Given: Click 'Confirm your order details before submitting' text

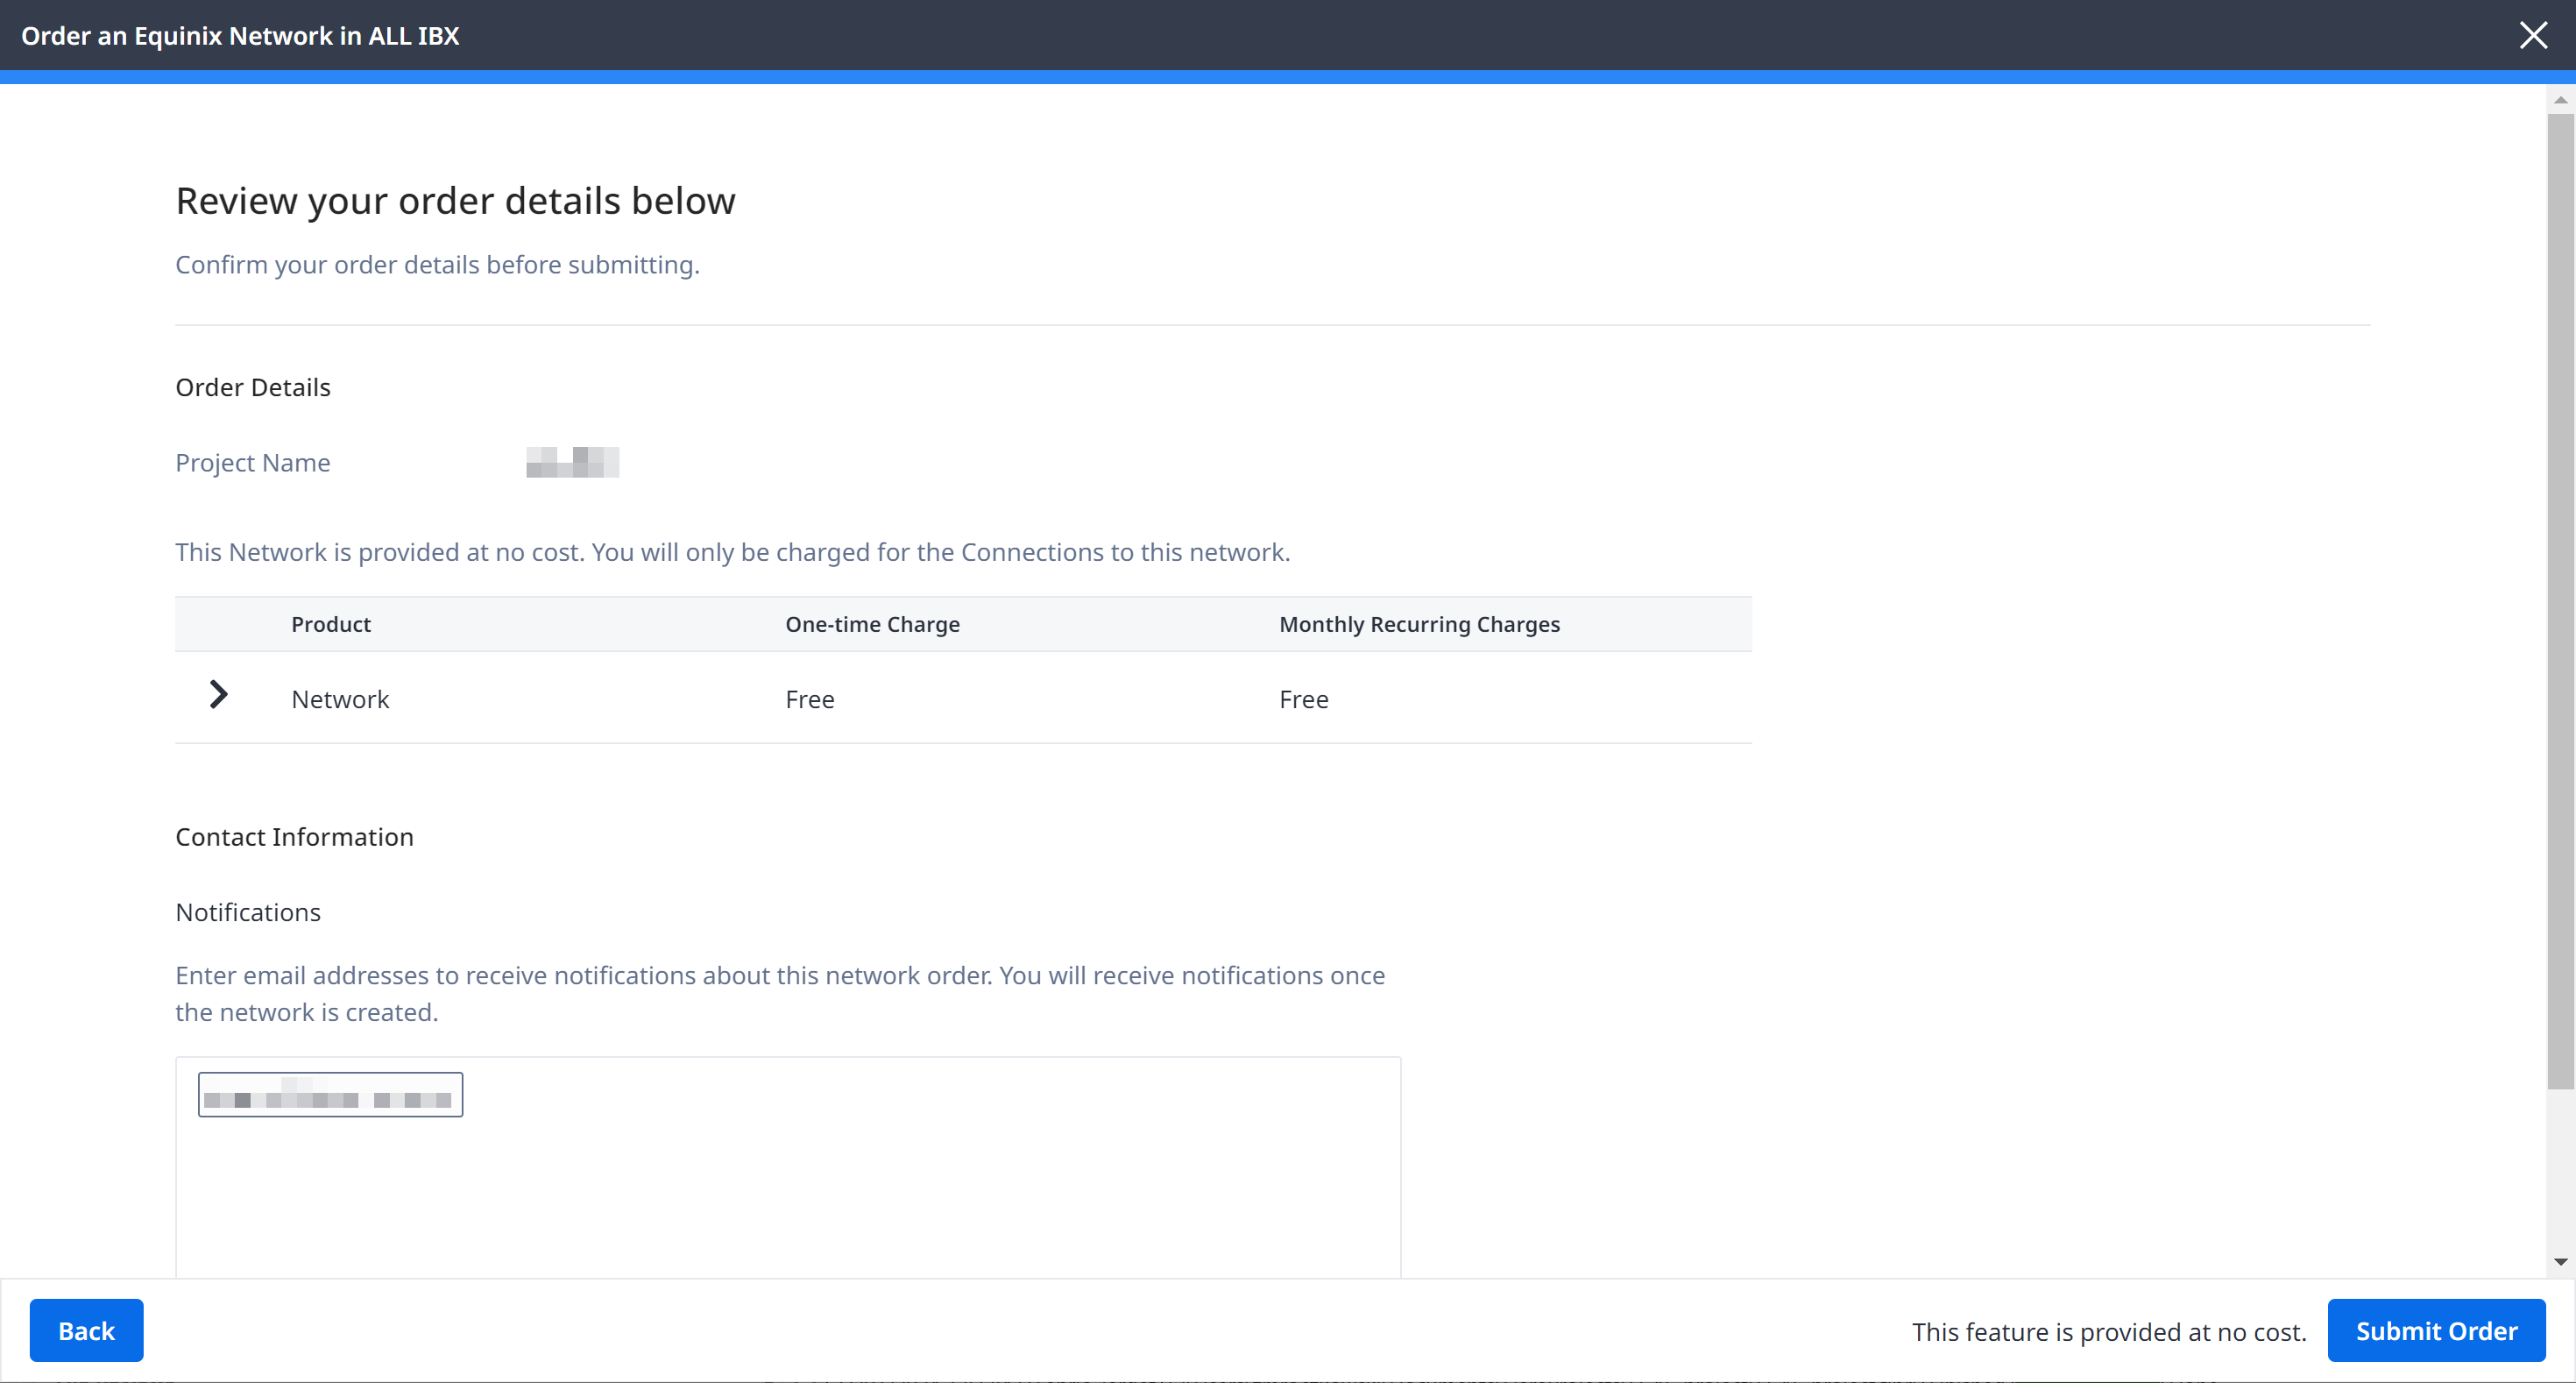Looking at the screenshot, I should coord(438,265).
